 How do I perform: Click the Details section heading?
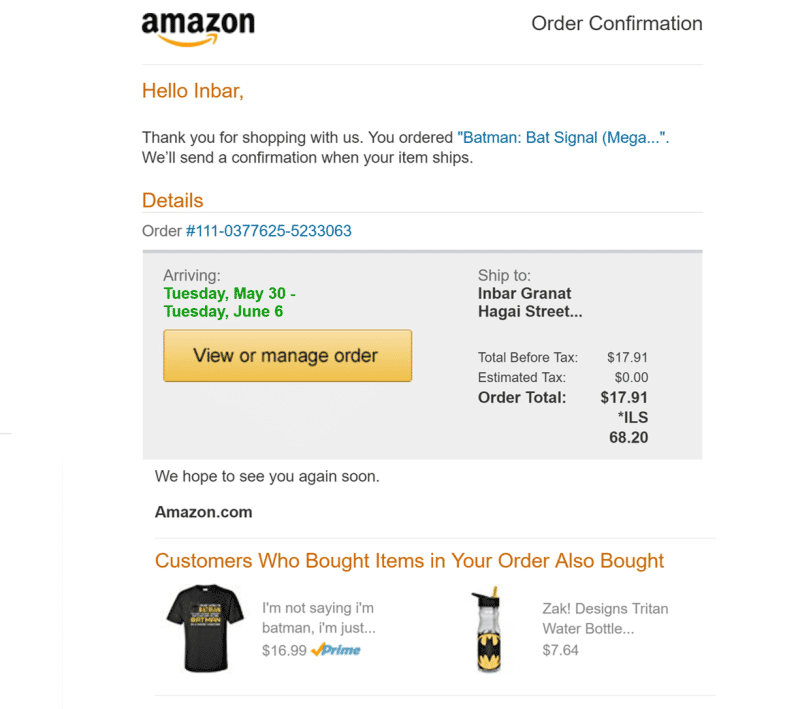pos(172,200)
